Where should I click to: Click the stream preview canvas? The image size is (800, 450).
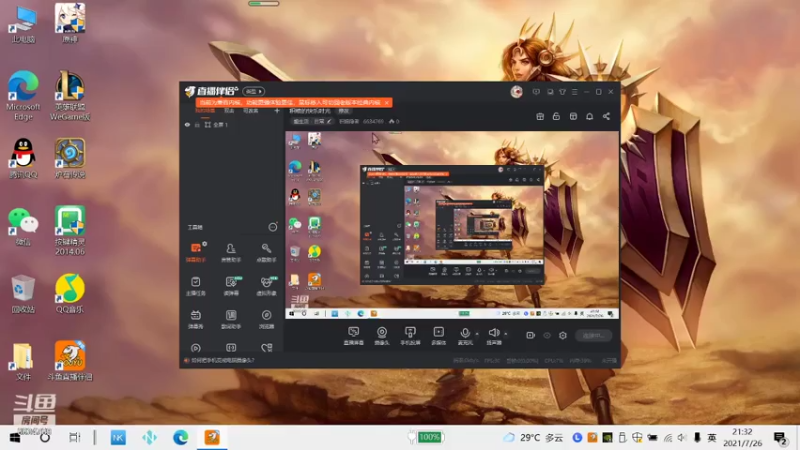[452, 225]
